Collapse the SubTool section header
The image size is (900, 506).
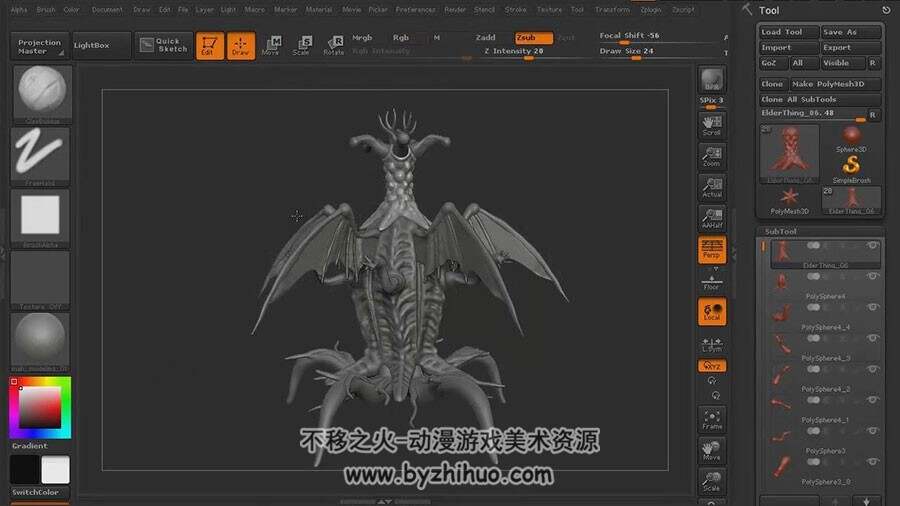coord(781,231)
